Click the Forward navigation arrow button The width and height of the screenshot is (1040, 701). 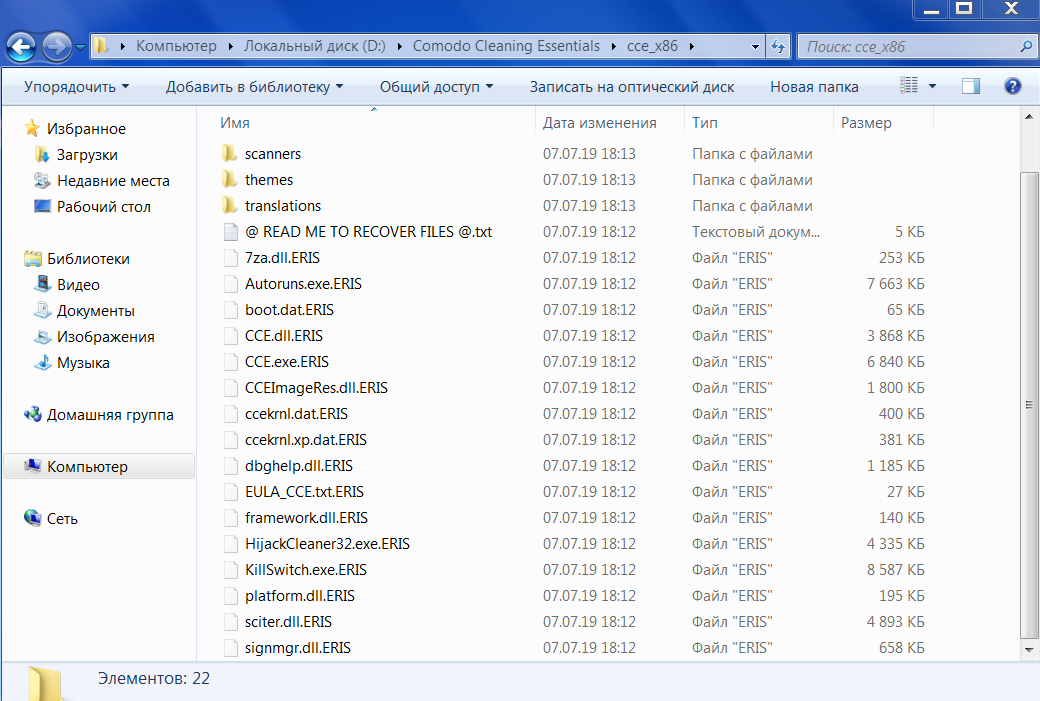pyautogui.click(x=57, y=47)
